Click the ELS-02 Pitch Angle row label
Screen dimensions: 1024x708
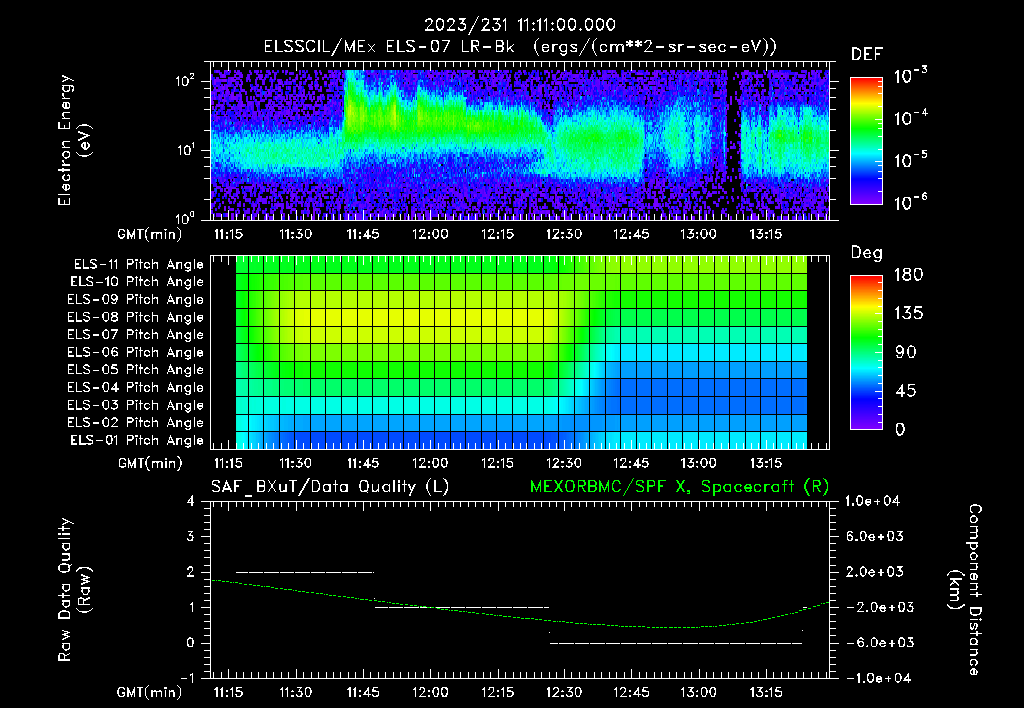coord(136,423)
